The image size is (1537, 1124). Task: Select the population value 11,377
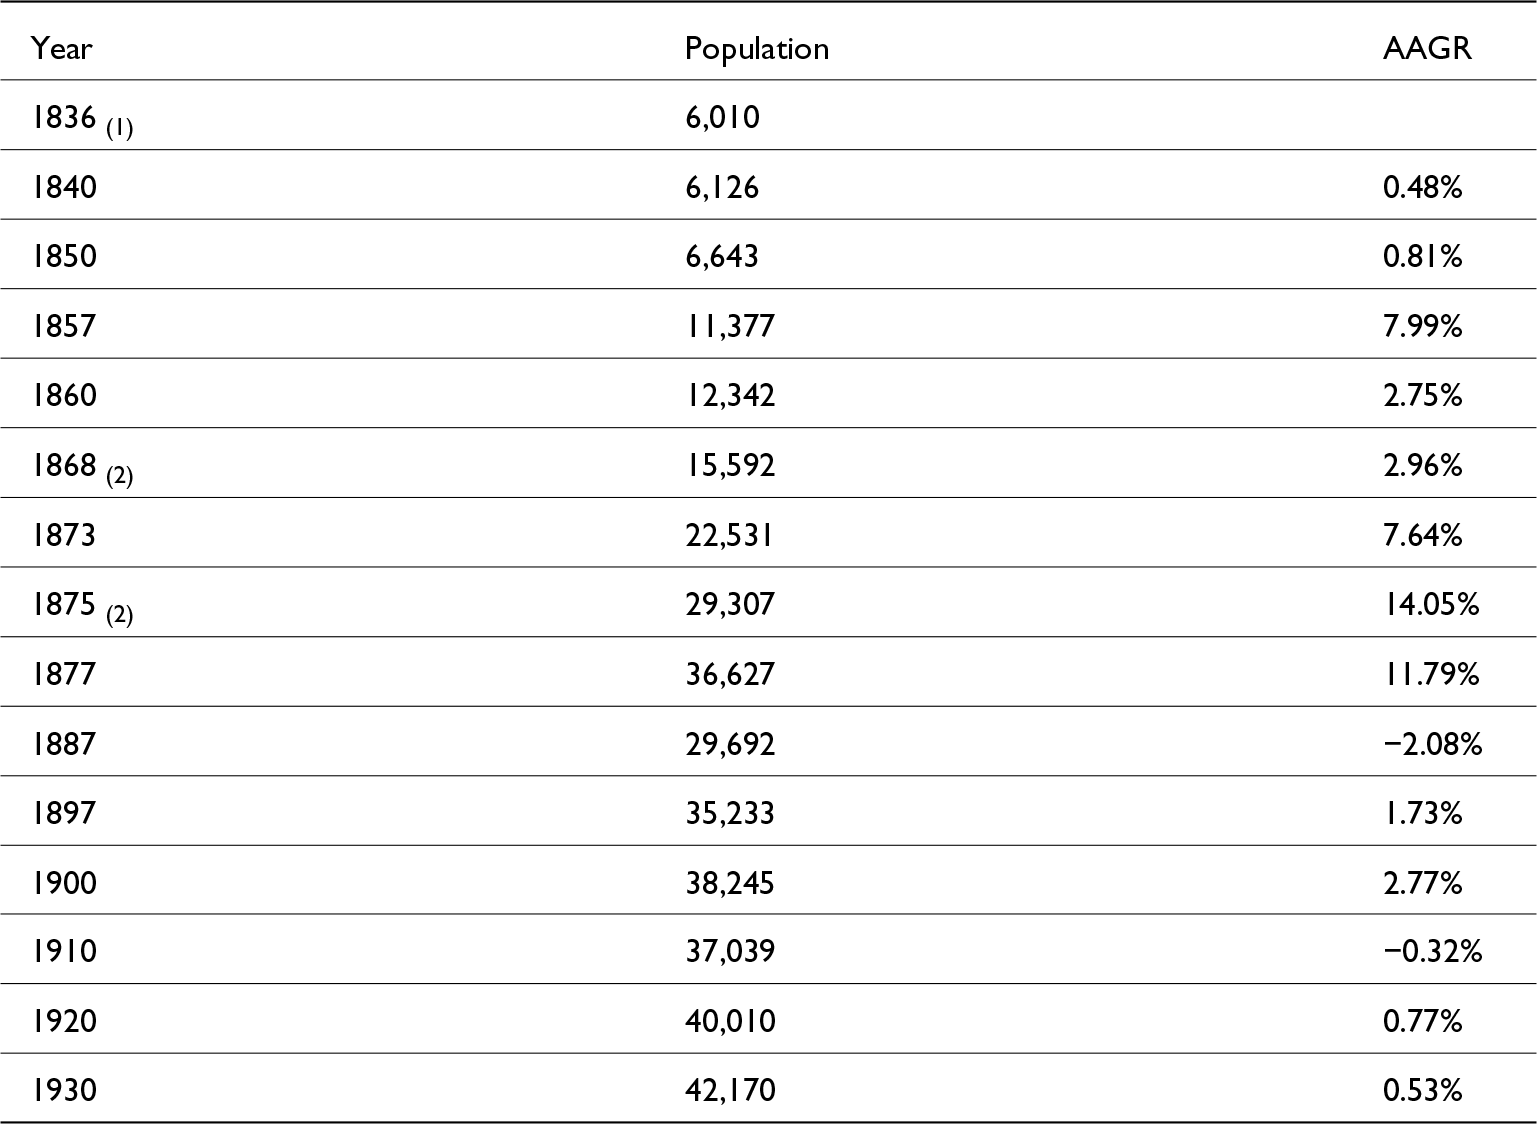(729, 326)
